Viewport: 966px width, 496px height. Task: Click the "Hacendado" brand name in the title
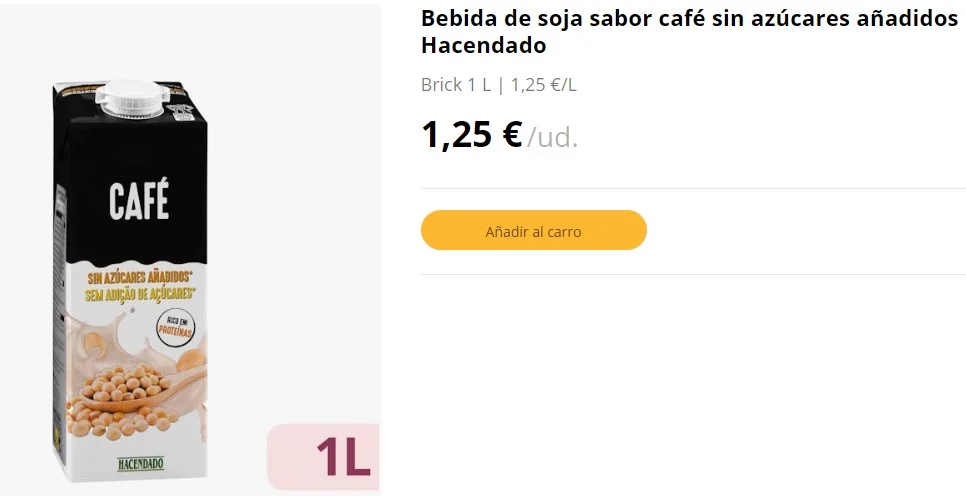click(483, 46)
